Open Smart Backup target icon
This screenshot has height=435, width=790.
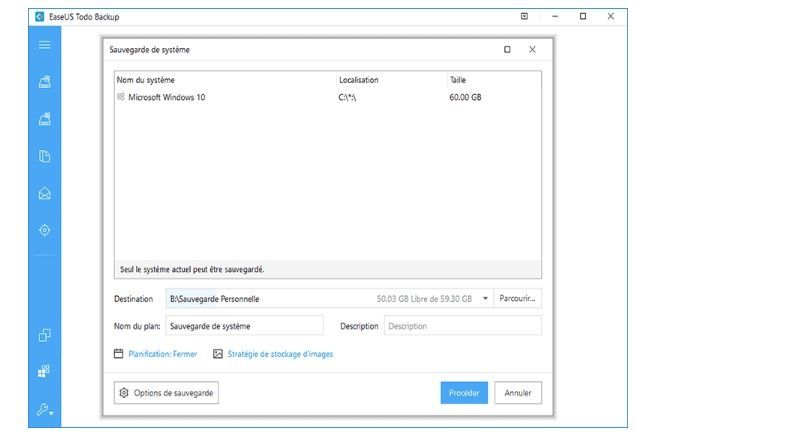(x=44, y=230)
